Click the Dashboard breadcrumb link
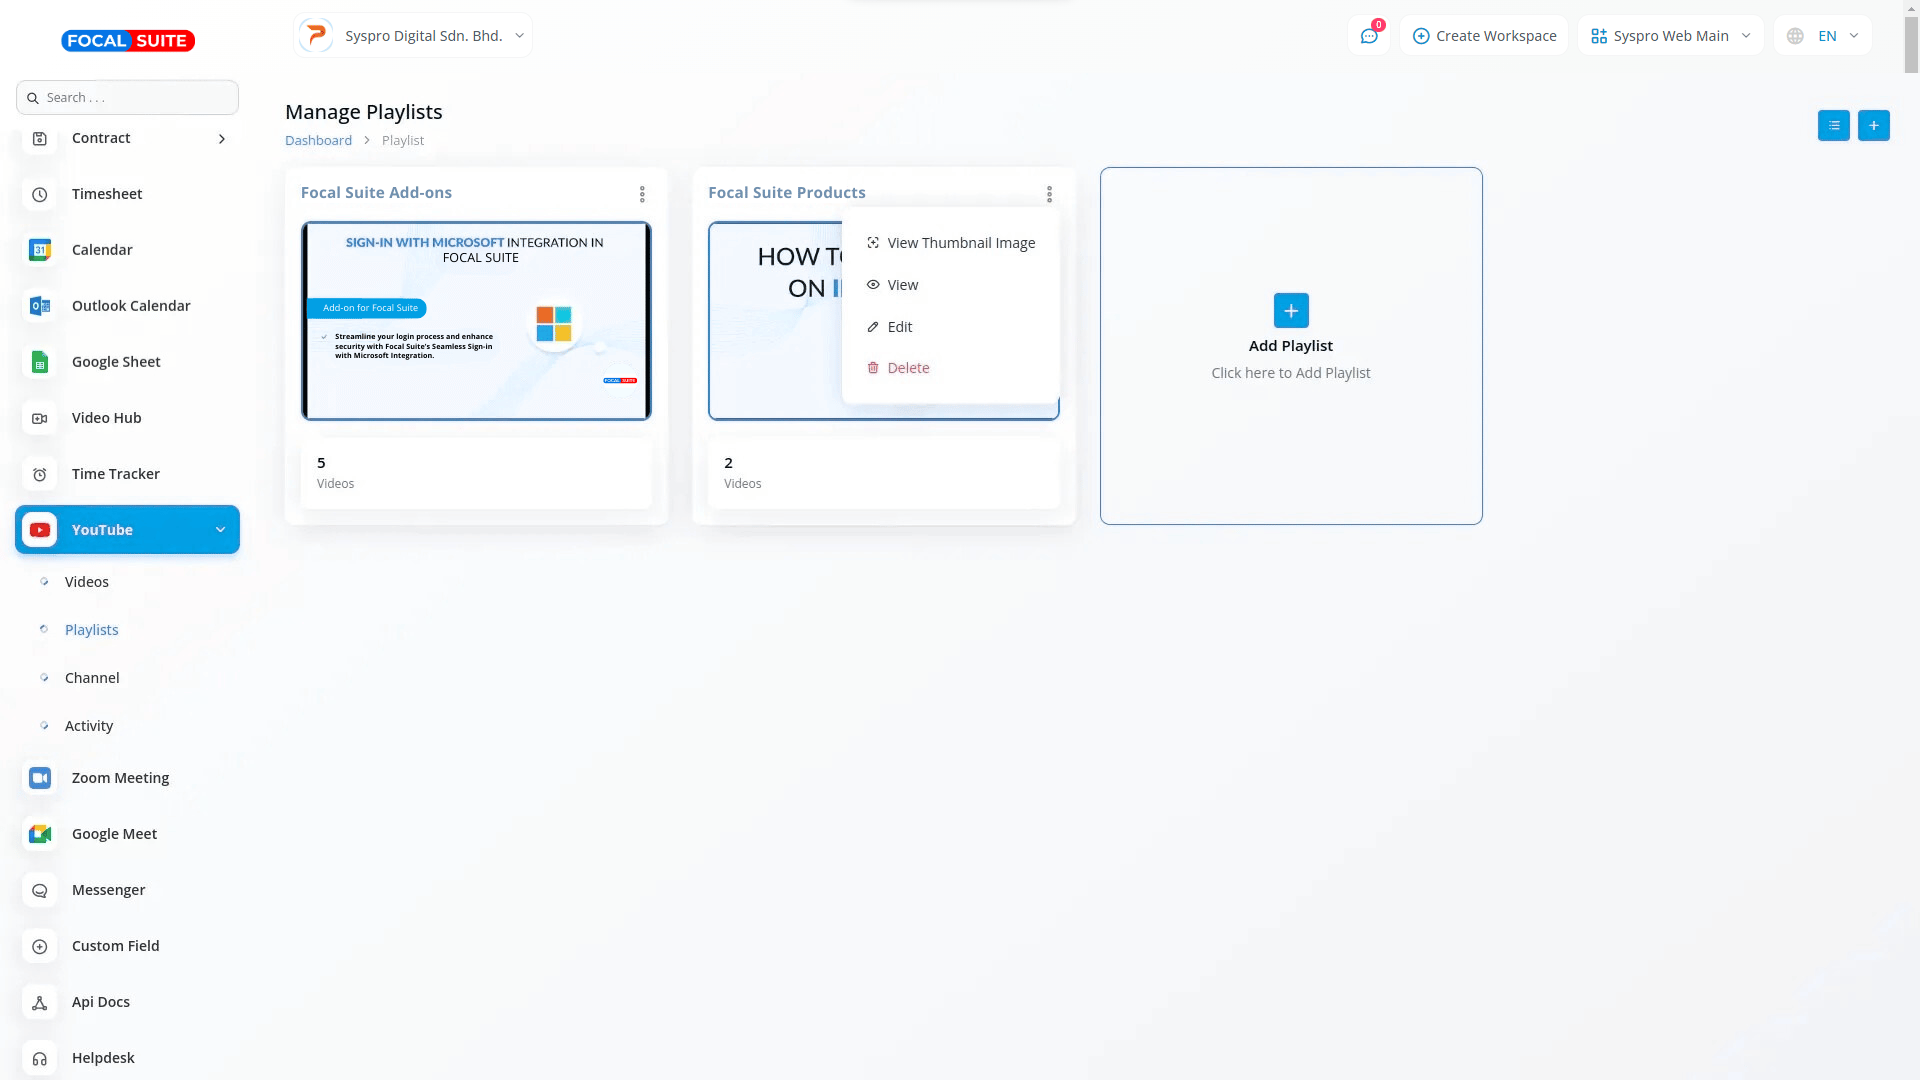The image size is (1920, 1080). 318,141
